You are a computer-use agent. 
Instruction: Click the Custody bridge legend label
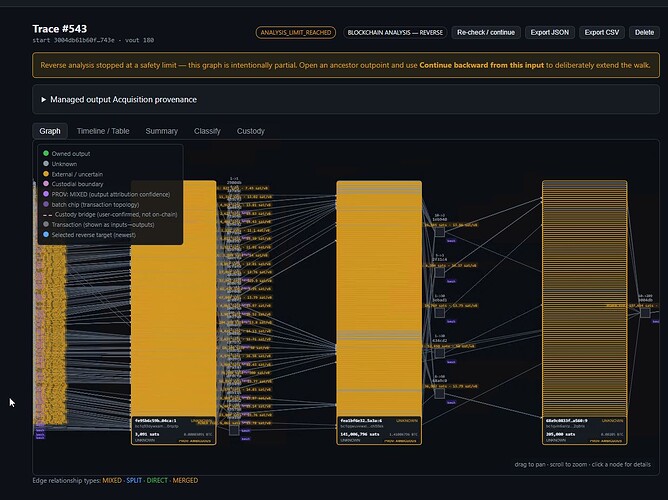tap(116, 215)
